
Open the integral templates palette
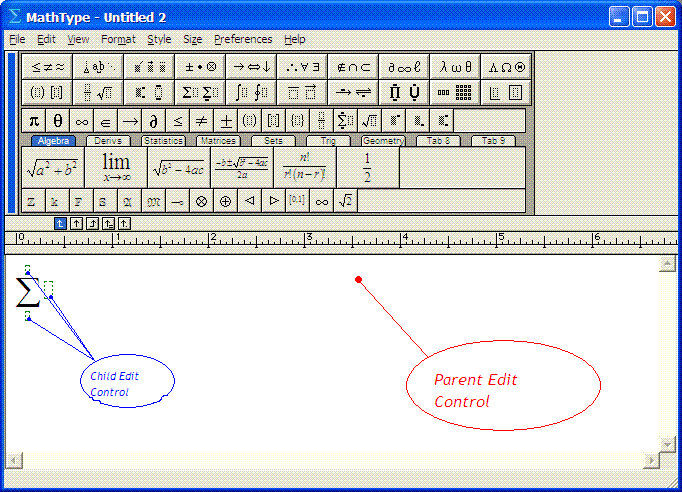pyautogui.click(x=251, y=92)
